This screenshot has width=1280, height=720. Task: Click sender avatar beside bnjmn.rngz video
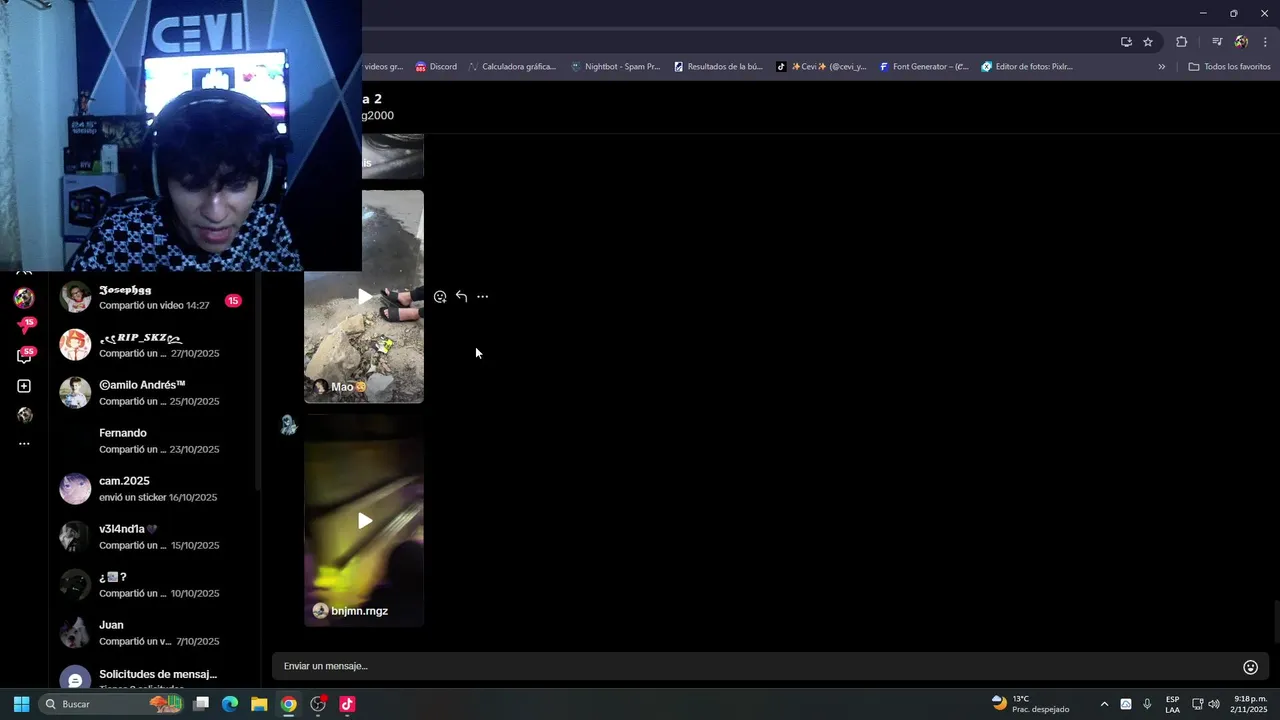coord(288,425)
